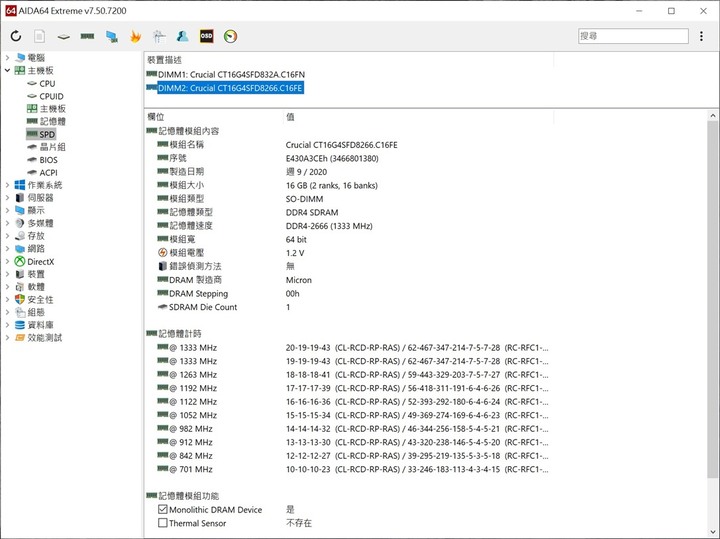This screenshot has width=720, height=539.
Task: Toggle the Thermal Sensor checkbox
Action: pos(163,523)
